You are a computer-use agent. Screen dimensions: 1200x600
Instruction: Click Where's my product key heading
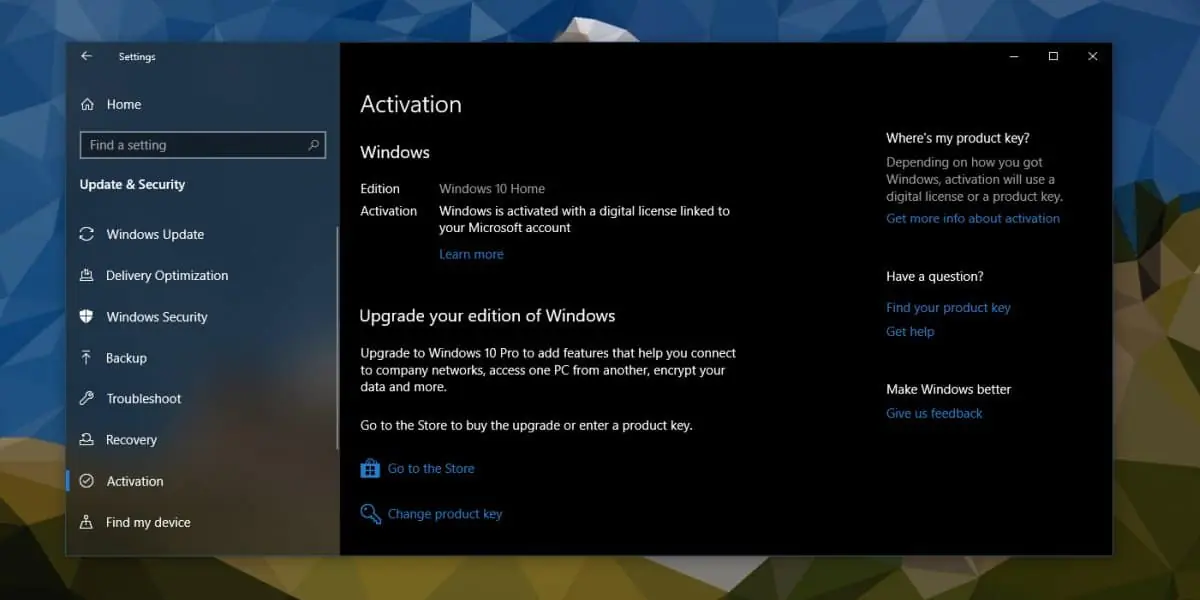[957, 138]
